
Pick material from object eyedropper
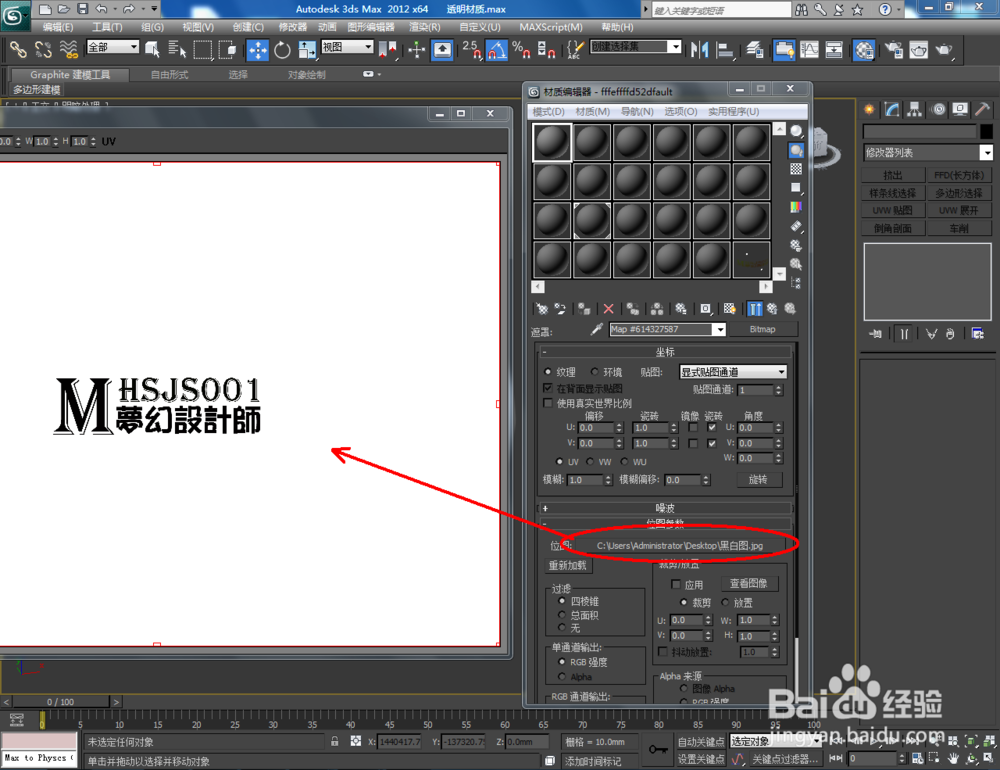coord(596,329)
